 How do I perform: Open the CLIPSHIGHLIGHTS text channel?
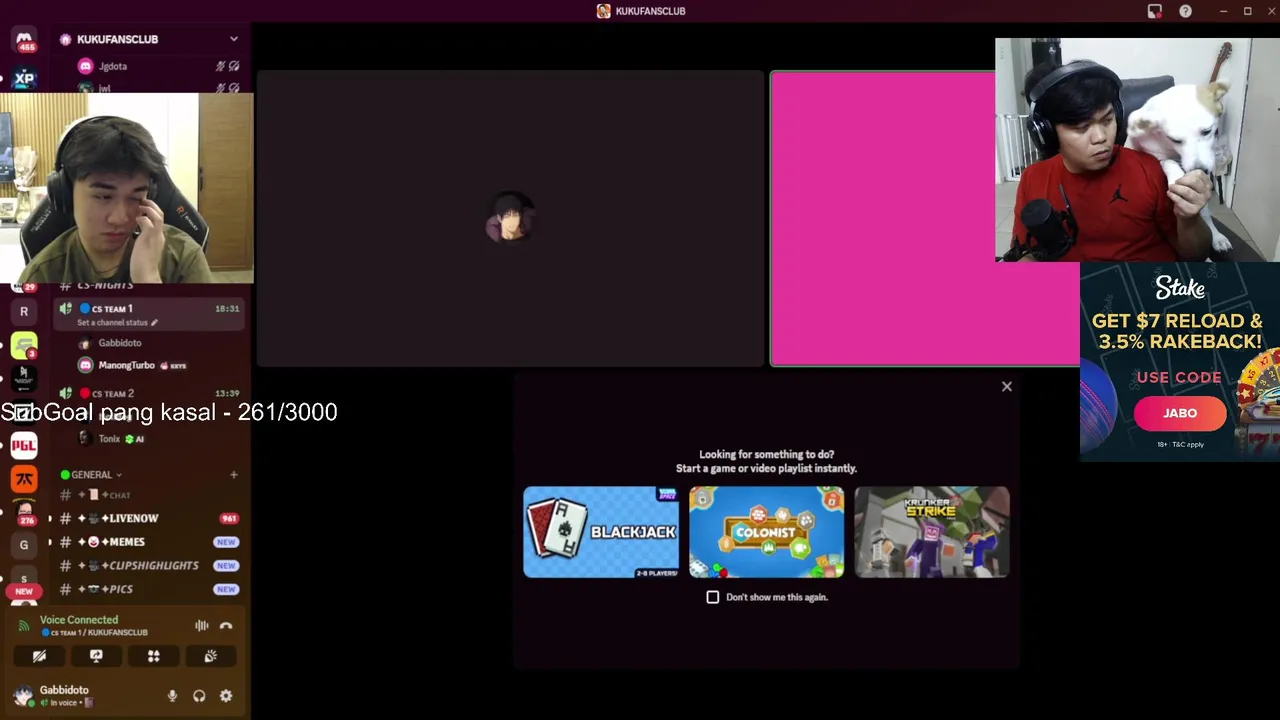[150, 566]
